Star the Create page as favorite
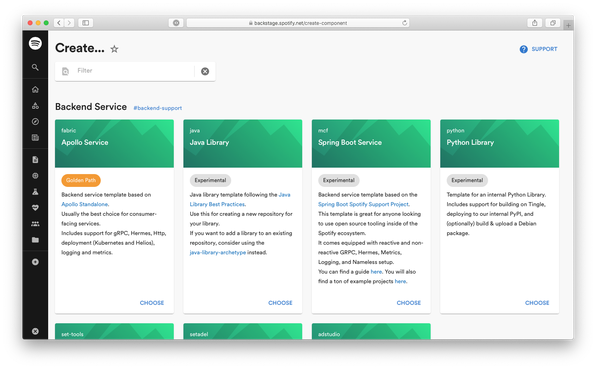The image size is (596, 369). click(114, 49)
